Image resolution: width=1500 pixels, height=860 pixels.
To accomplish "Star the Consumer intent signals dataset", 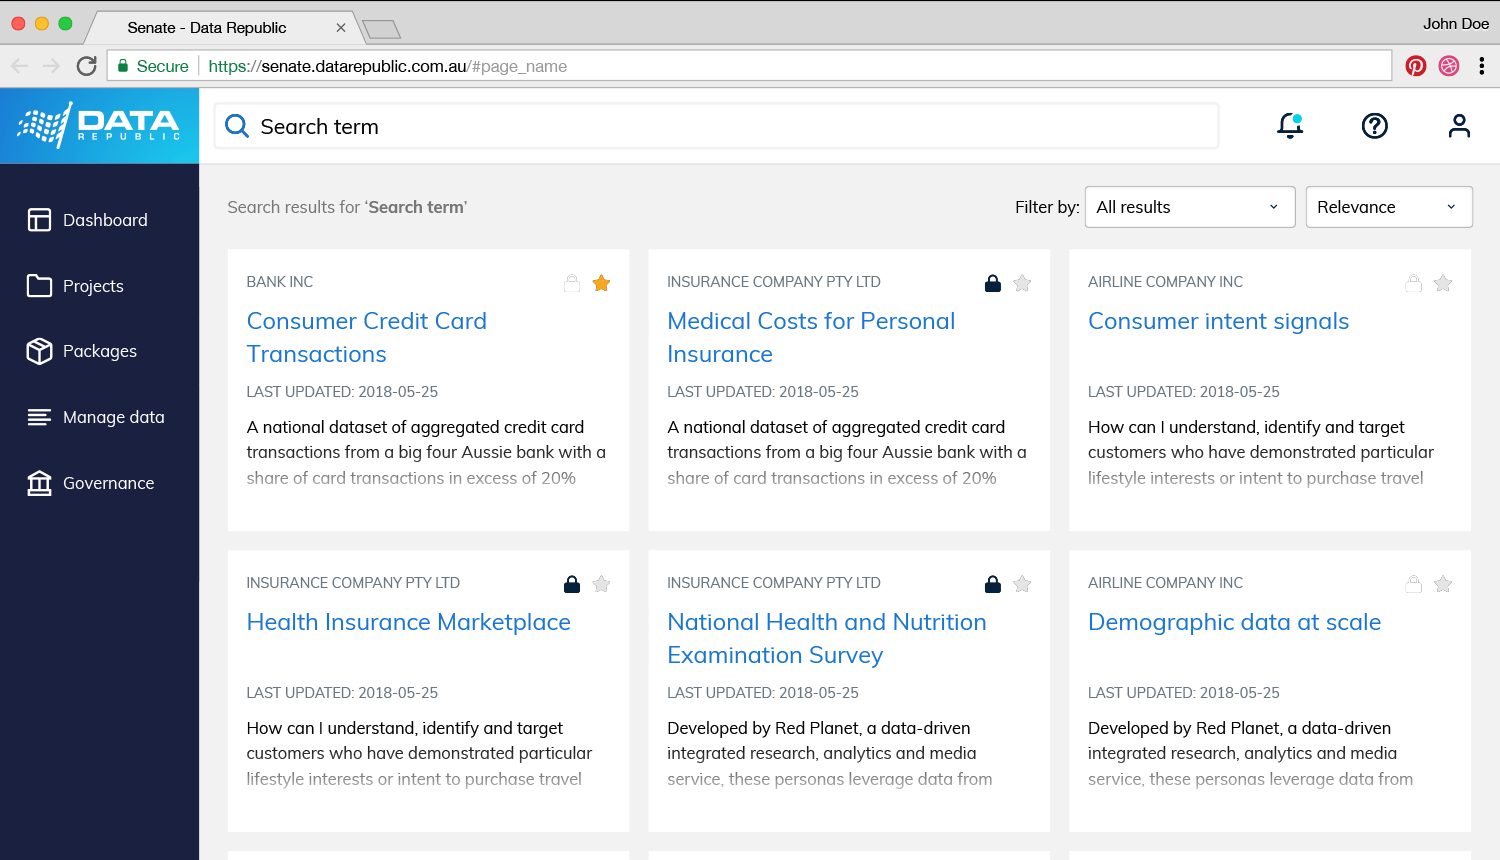I will click(x=1443, y=283).
